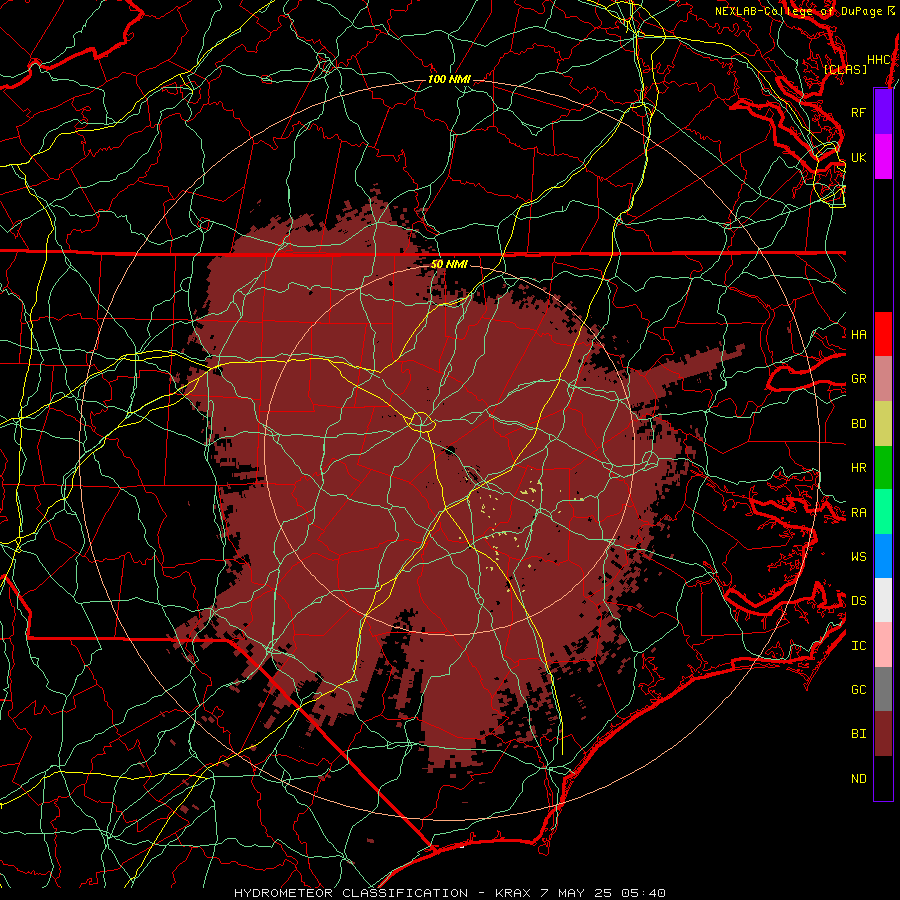The image size is (900, 900).
Task: Click the DS white legend swatch
Action: pyautogui.click(x=883, y=600)
